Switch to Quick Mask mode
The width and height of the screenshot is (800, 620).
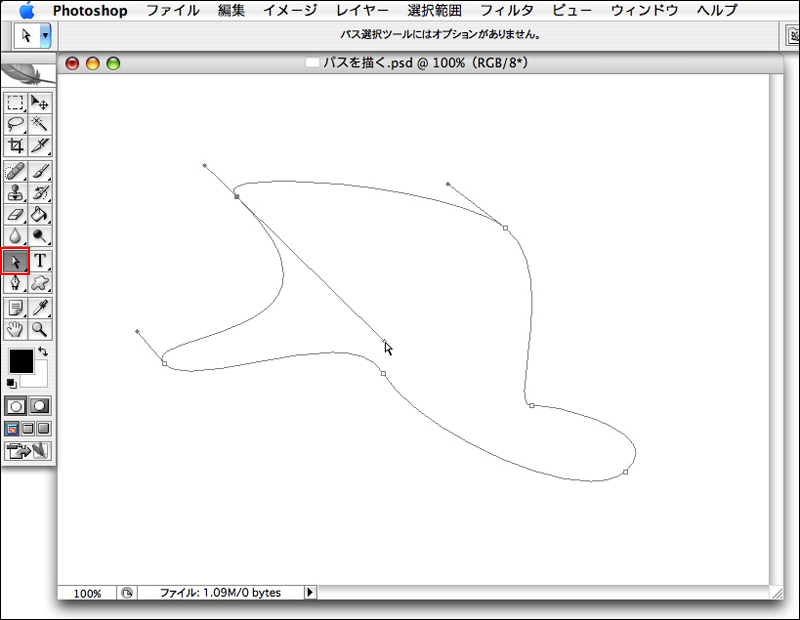click(x=40, y=406)
